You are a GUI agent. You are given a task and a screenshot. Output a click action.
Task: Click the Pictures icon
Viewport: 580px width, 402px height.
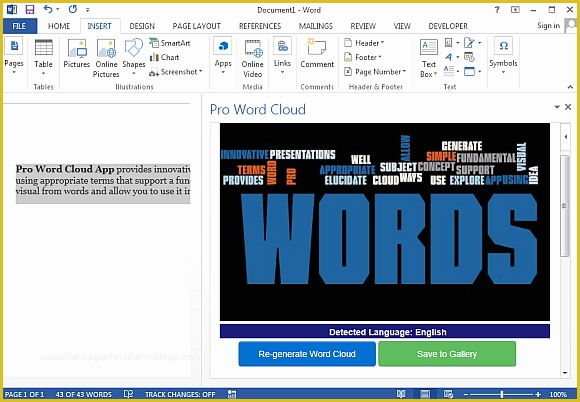pyautogui.click(x=77, y=54)
